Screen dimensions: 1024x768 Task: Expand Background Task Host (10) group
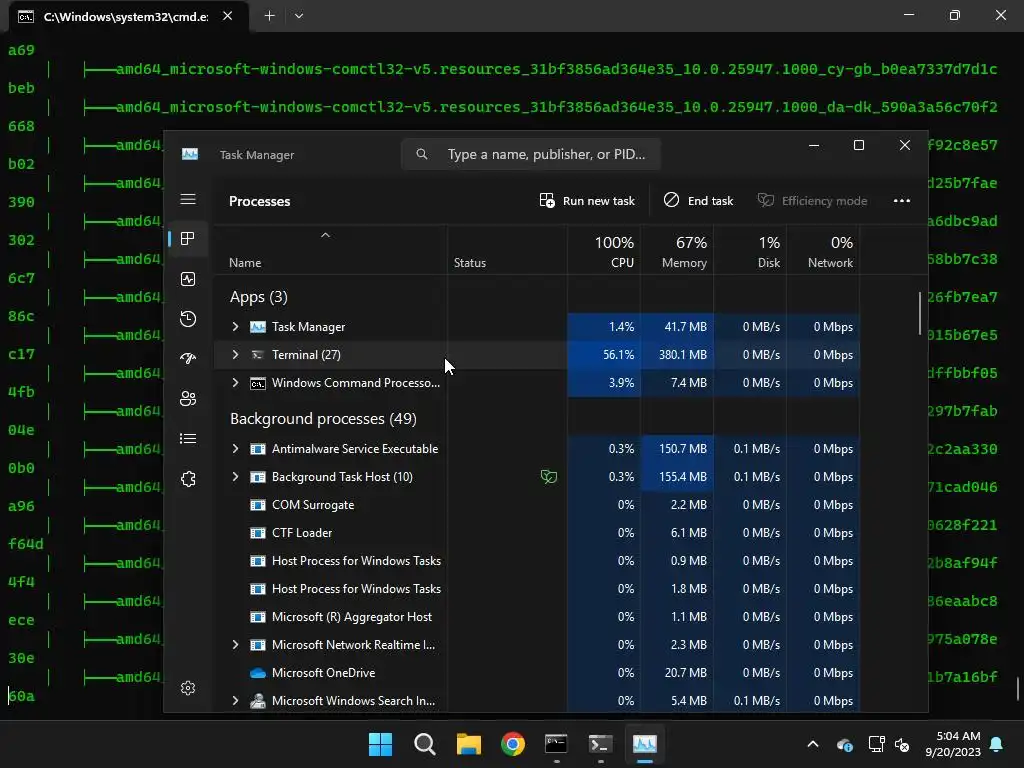tap(235, 477)
